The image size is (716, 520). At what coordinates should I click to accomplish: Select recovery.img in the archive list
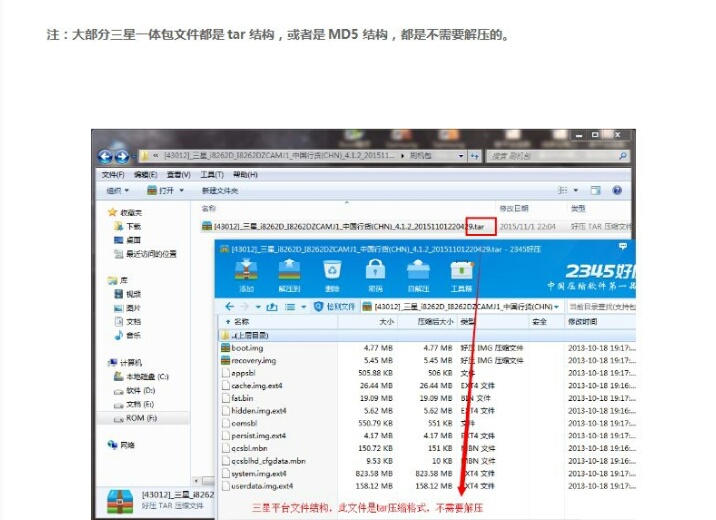coord(249,361)
